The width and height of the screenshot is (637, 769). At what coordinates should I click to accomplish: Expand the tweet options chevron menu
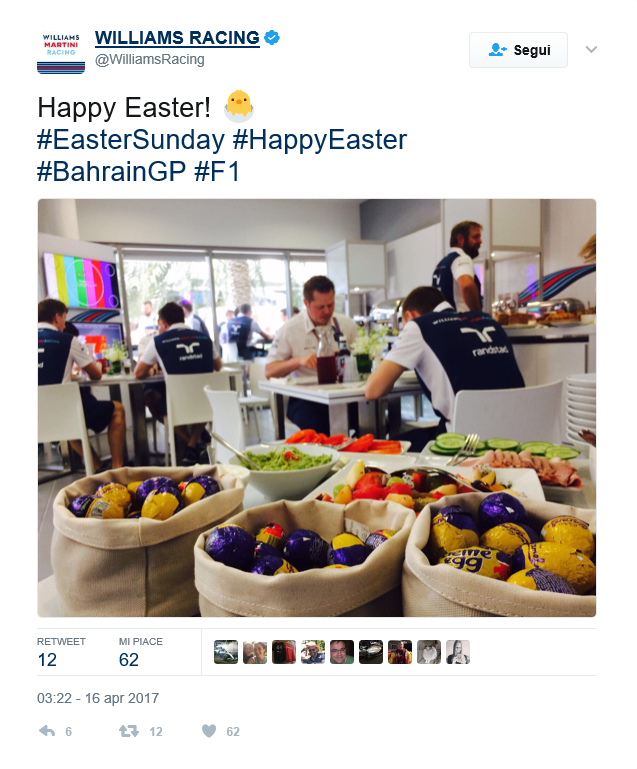click(x=591, y=49)
